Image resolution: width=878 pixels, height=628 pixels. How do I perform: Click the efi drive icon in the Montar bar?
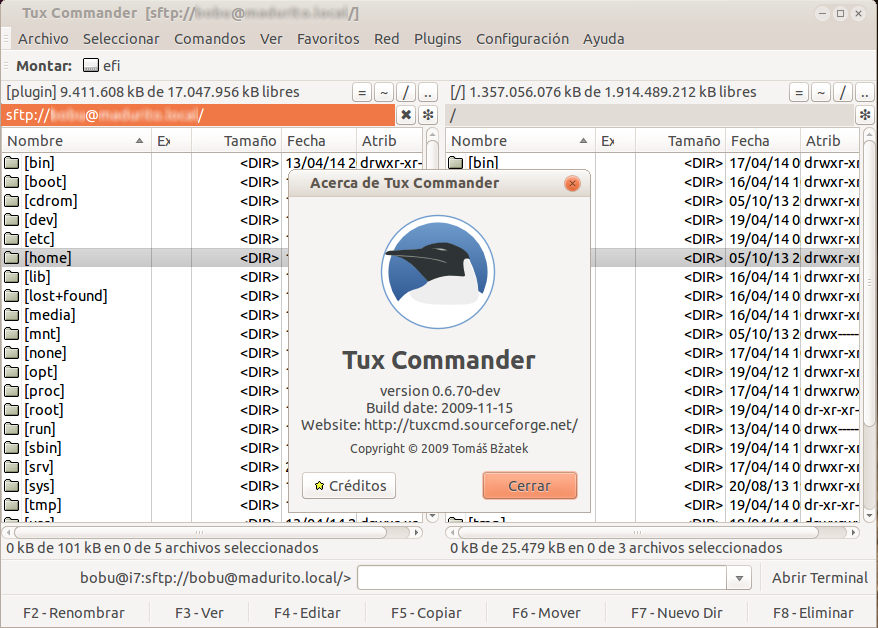point(89,64)
